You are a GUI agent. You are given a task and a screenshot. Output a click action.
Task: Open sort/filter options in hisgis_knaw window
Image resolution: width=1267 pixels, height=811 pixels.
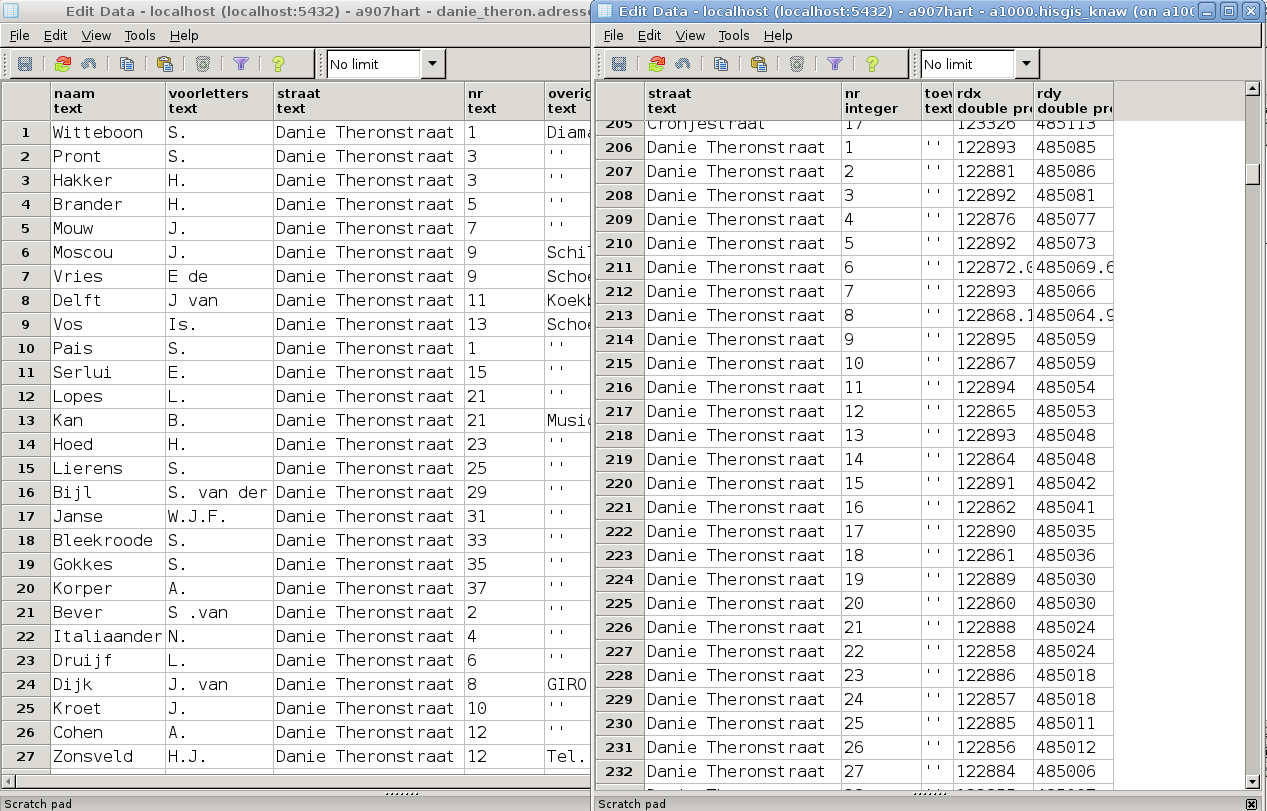[x=835, y=64]
